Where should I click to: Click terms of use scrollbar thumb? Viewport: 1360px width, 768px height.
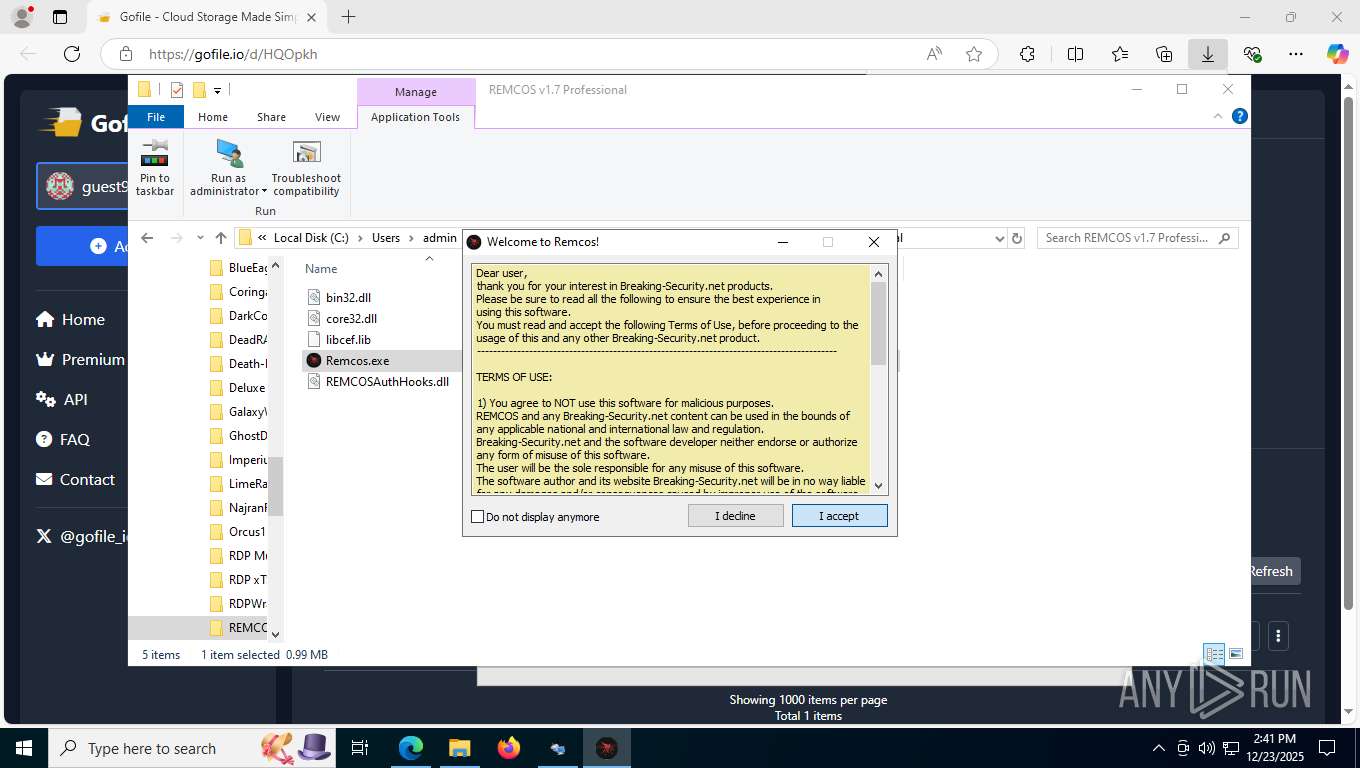tap(879, 323)
